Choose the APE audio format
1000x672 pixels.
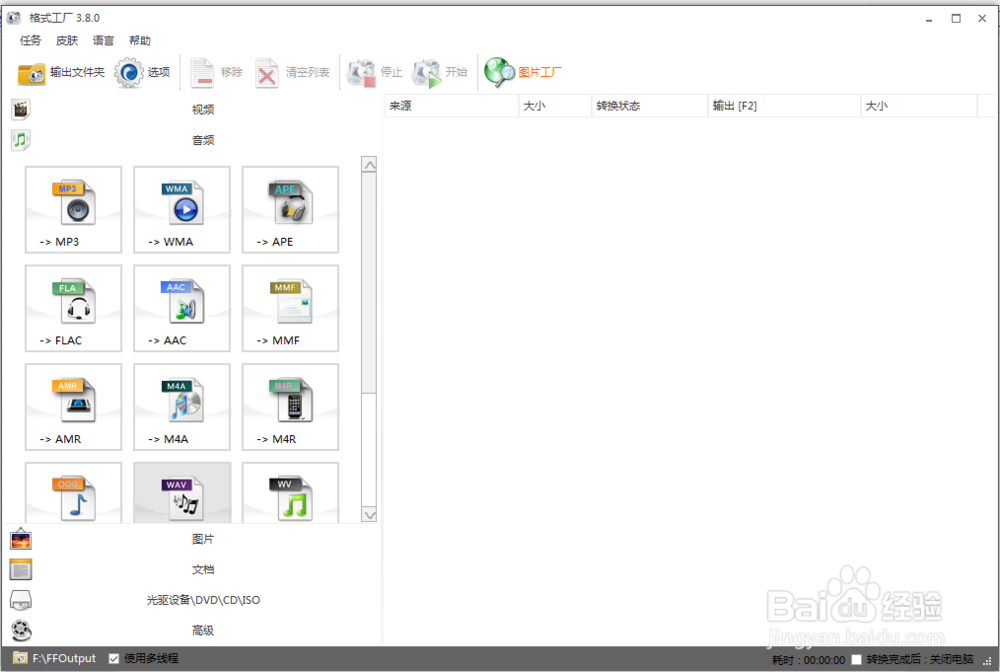tap(289, 210)
